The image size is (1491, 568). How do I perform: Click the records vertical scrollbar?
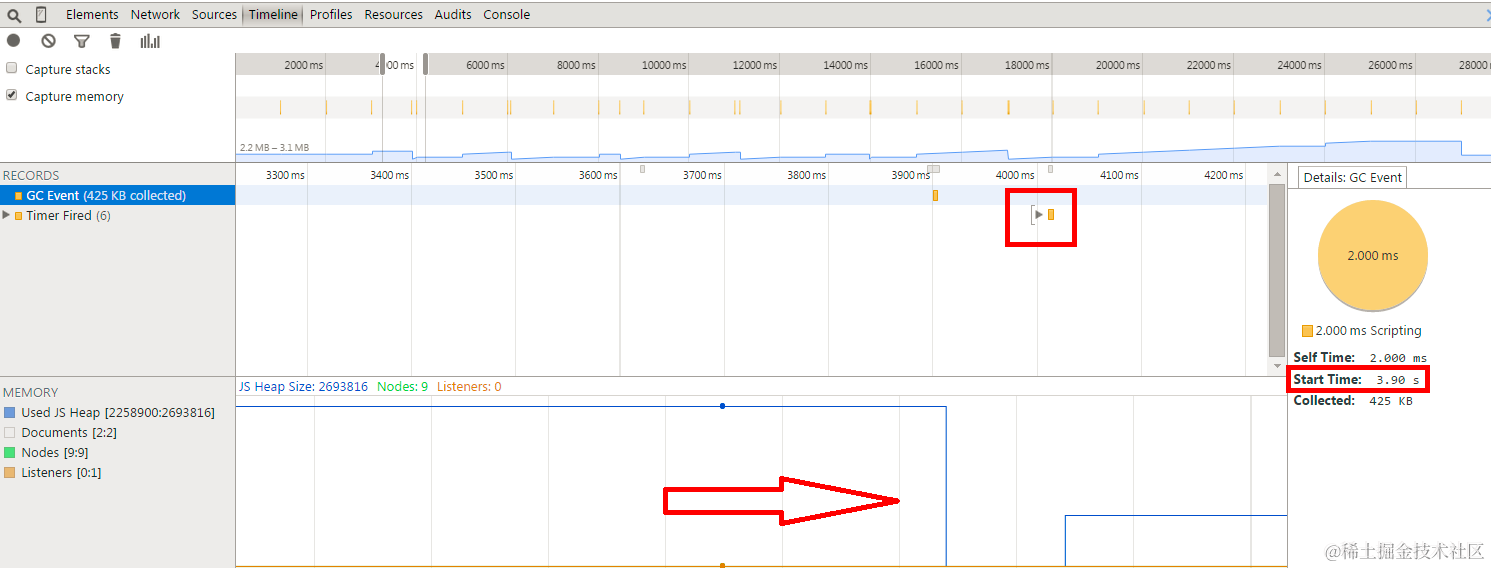click(1276, 270)
